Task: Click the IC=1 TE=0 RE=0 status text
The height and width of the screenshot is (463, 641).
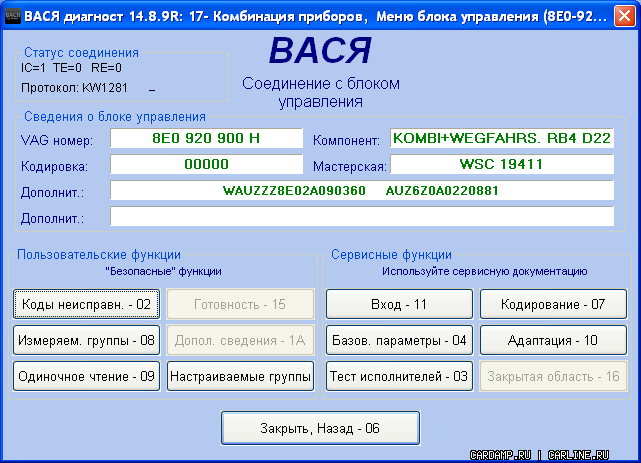Action: 71,68
